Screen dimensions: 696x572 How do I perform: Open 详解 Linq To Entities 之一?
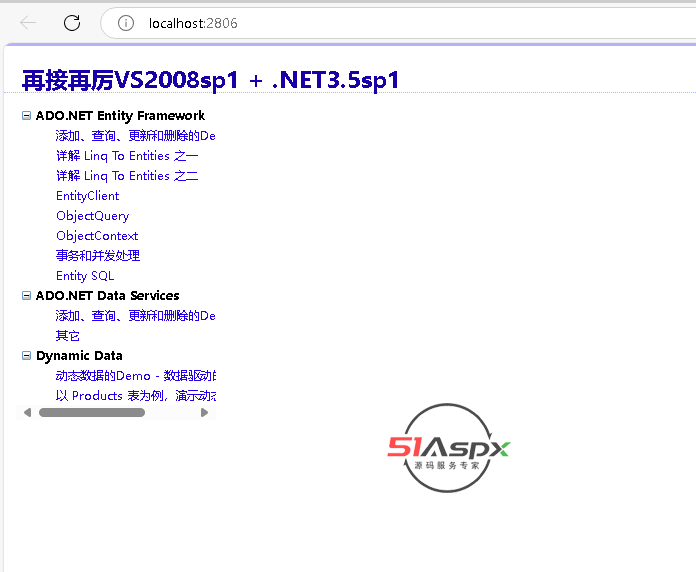(127, 156)
